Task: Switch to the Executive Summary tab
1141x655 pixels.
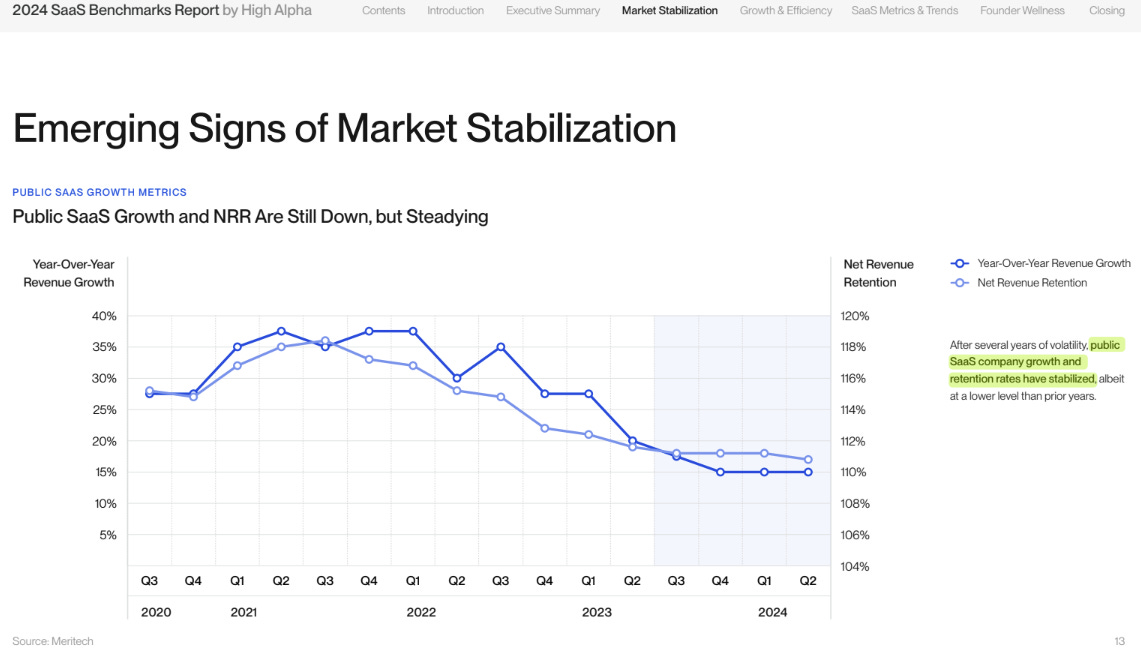Action: 552,10
